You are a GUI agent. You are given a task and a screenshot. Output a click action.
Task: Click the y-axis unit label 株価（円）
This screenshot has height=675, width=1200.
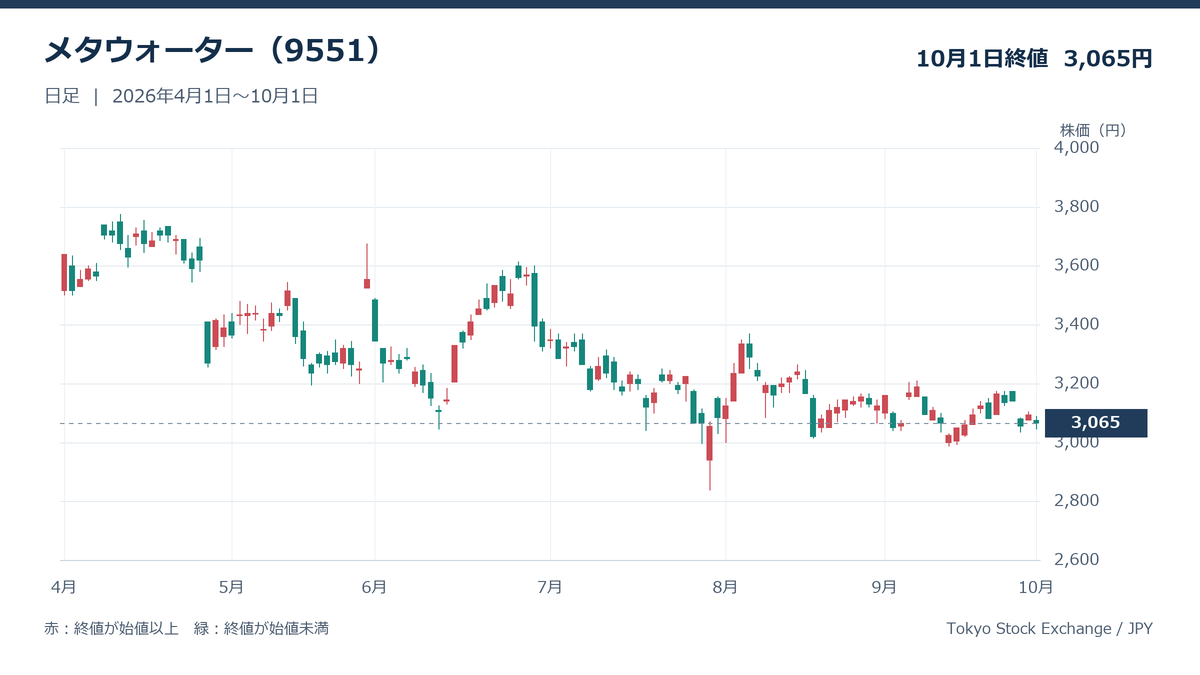(x=1094, y=130)
